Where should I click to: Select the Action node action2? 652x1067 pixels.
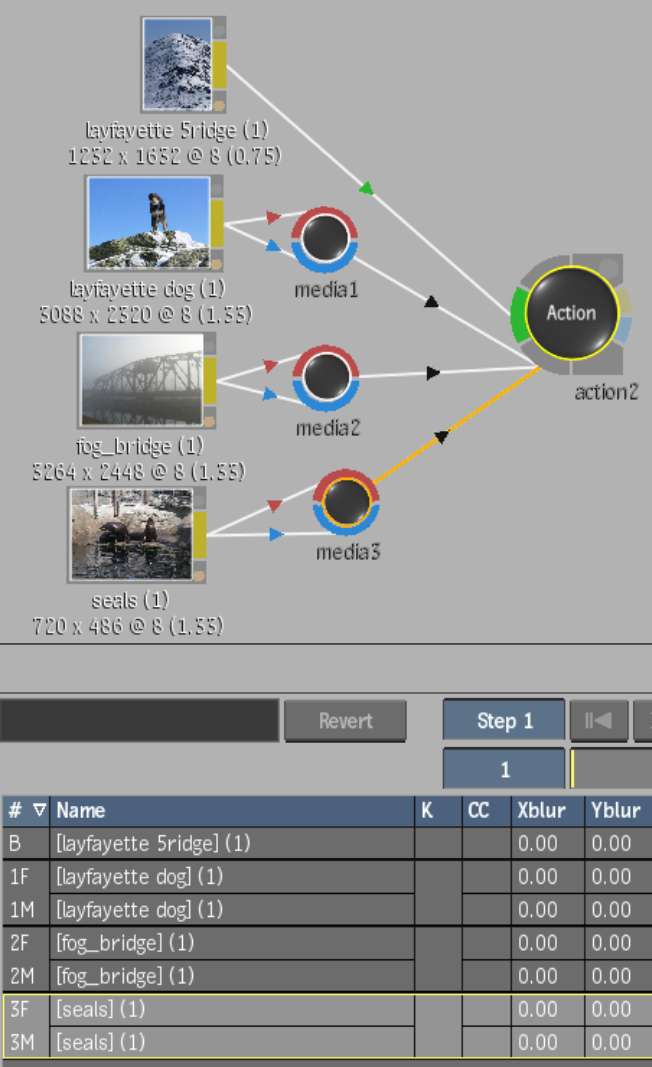(570, 313)
